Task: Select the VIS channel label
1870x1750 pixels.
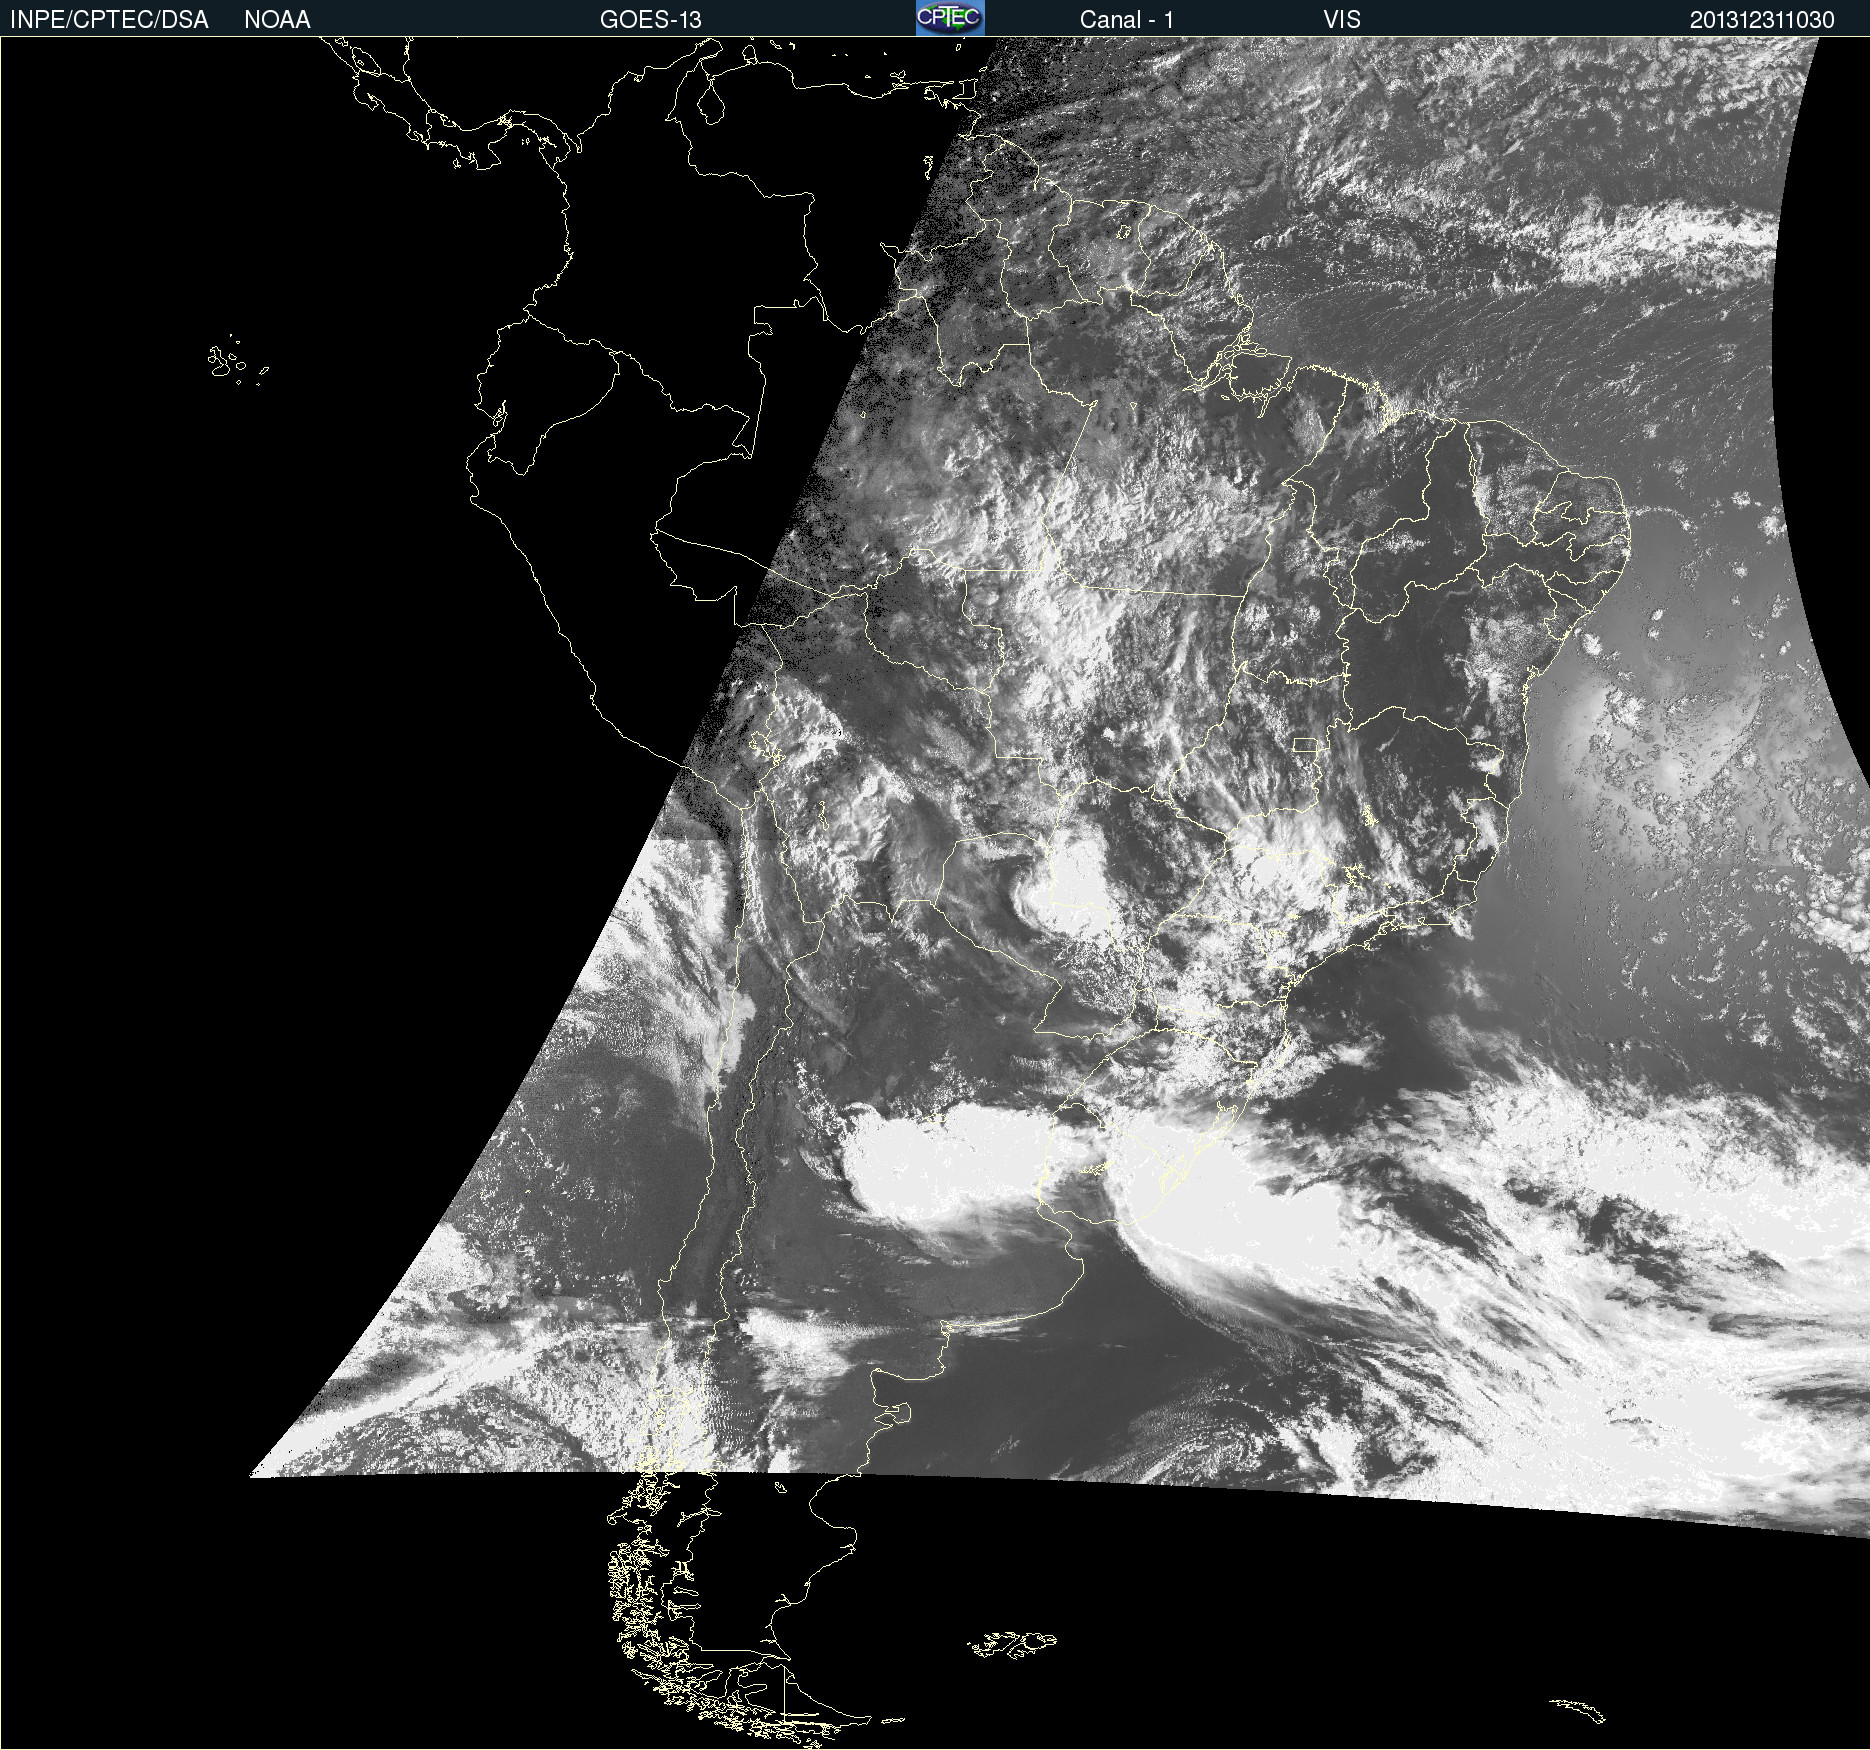Action: [x=1342, y=20]
